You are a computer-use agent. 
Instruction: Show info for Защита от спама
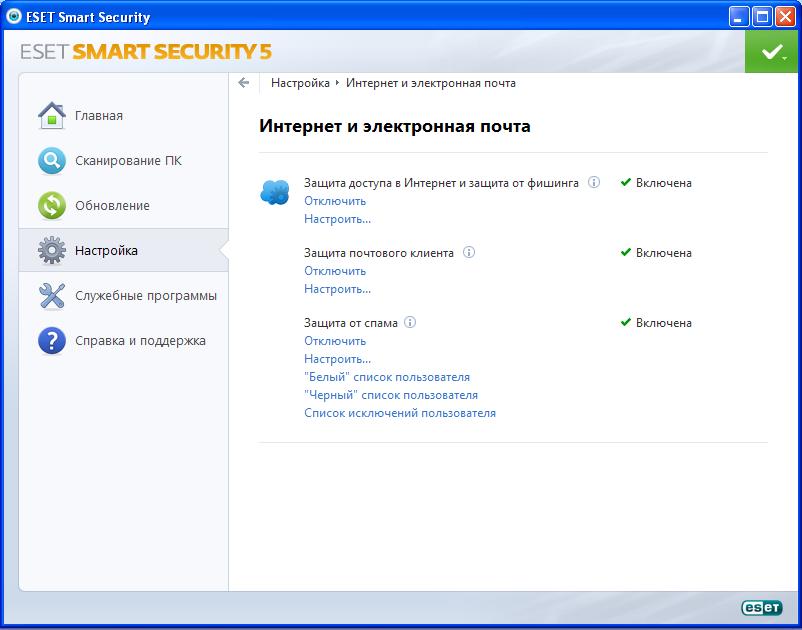coord(410,322)
